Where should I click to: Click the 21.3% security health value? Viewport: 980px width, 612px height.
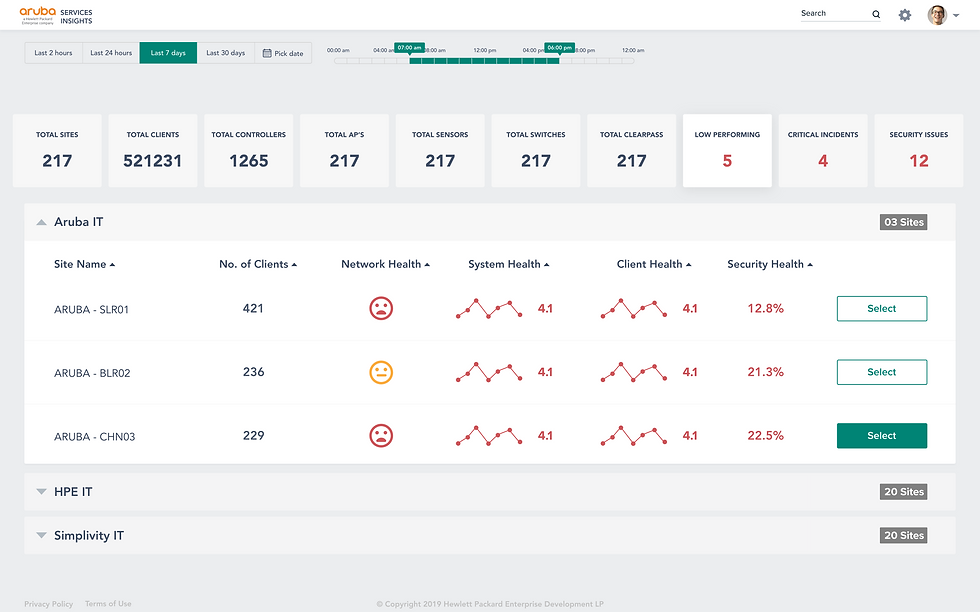[x=766, y=372]
